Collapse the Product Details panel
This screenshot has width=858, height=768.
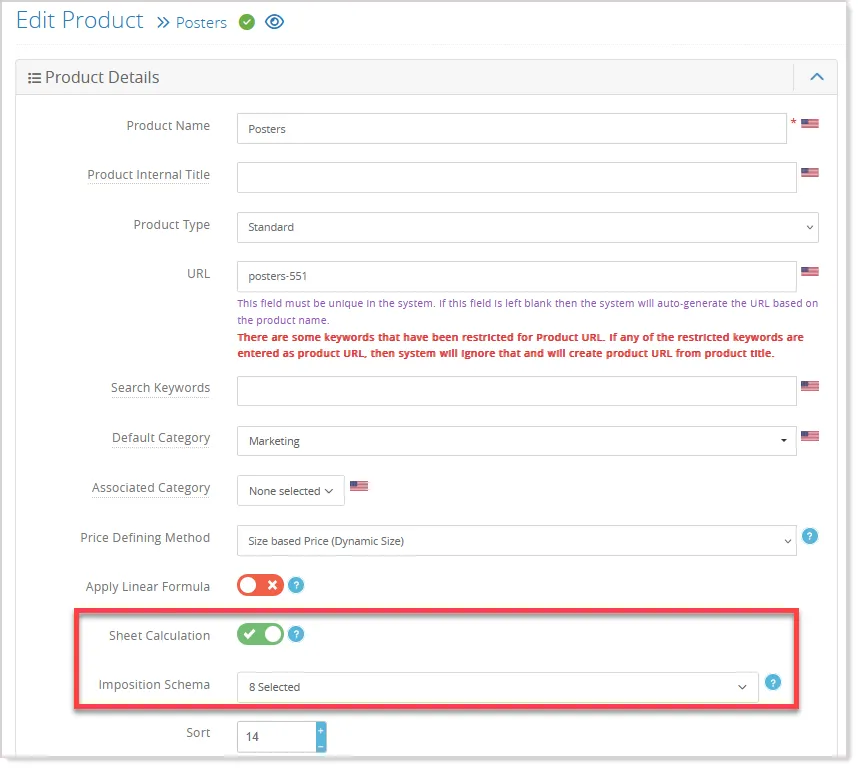(816, 77)
